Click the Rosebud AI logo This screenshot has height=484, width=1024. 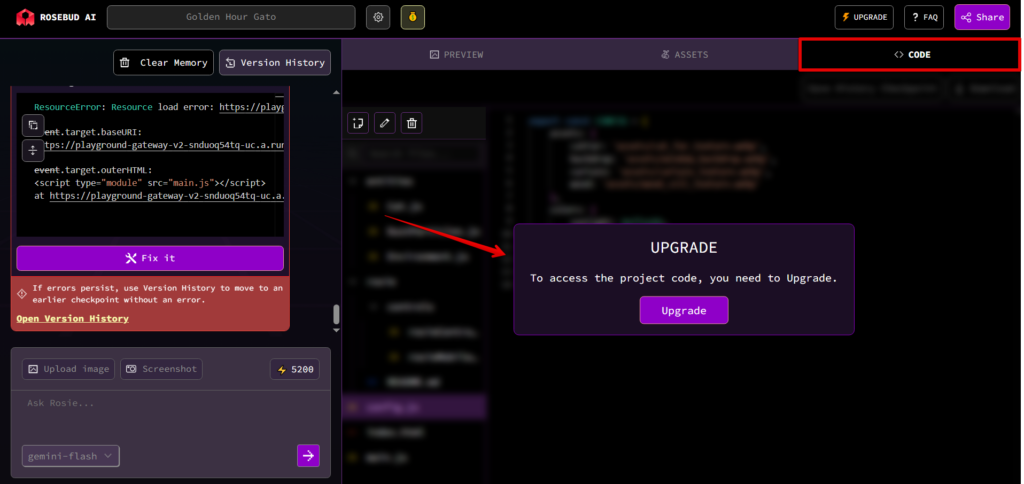pos(56,18)
